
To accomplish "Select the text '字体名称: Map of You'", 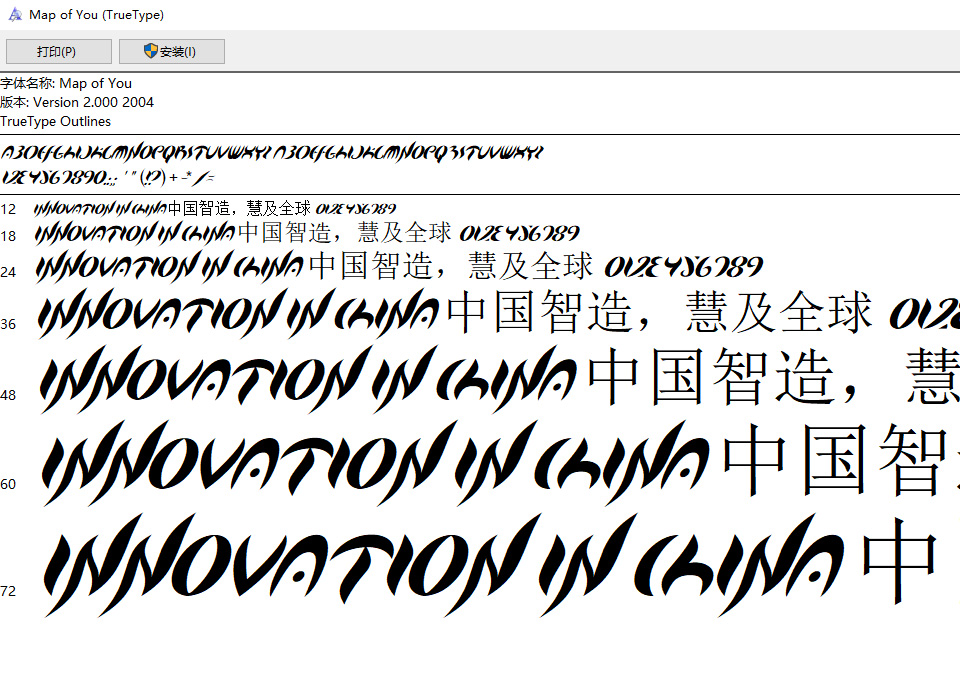I will [66, 83].
